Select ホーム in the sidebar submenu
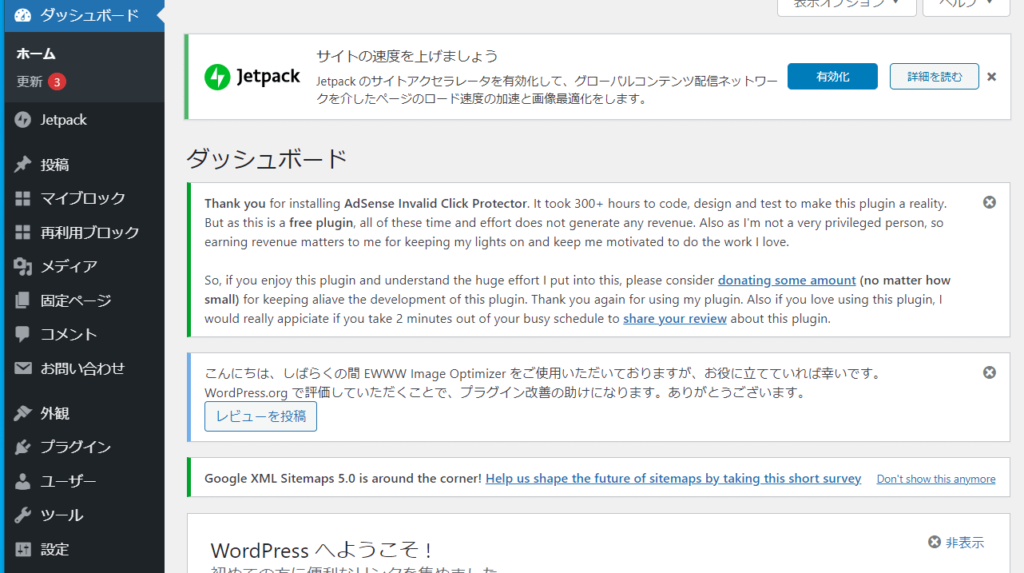The image size is (1024, 573). point(36,54)
